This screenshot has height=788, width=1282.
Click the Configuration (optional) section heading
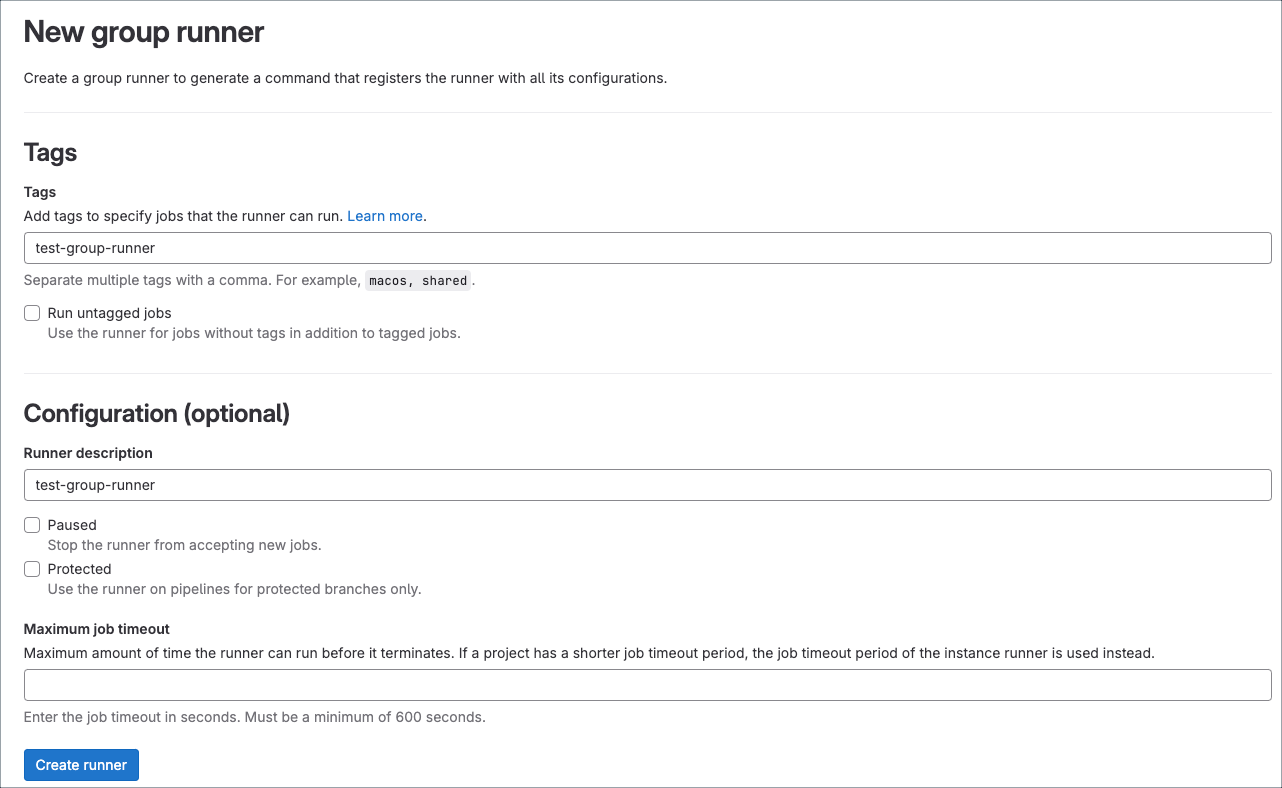157,413
